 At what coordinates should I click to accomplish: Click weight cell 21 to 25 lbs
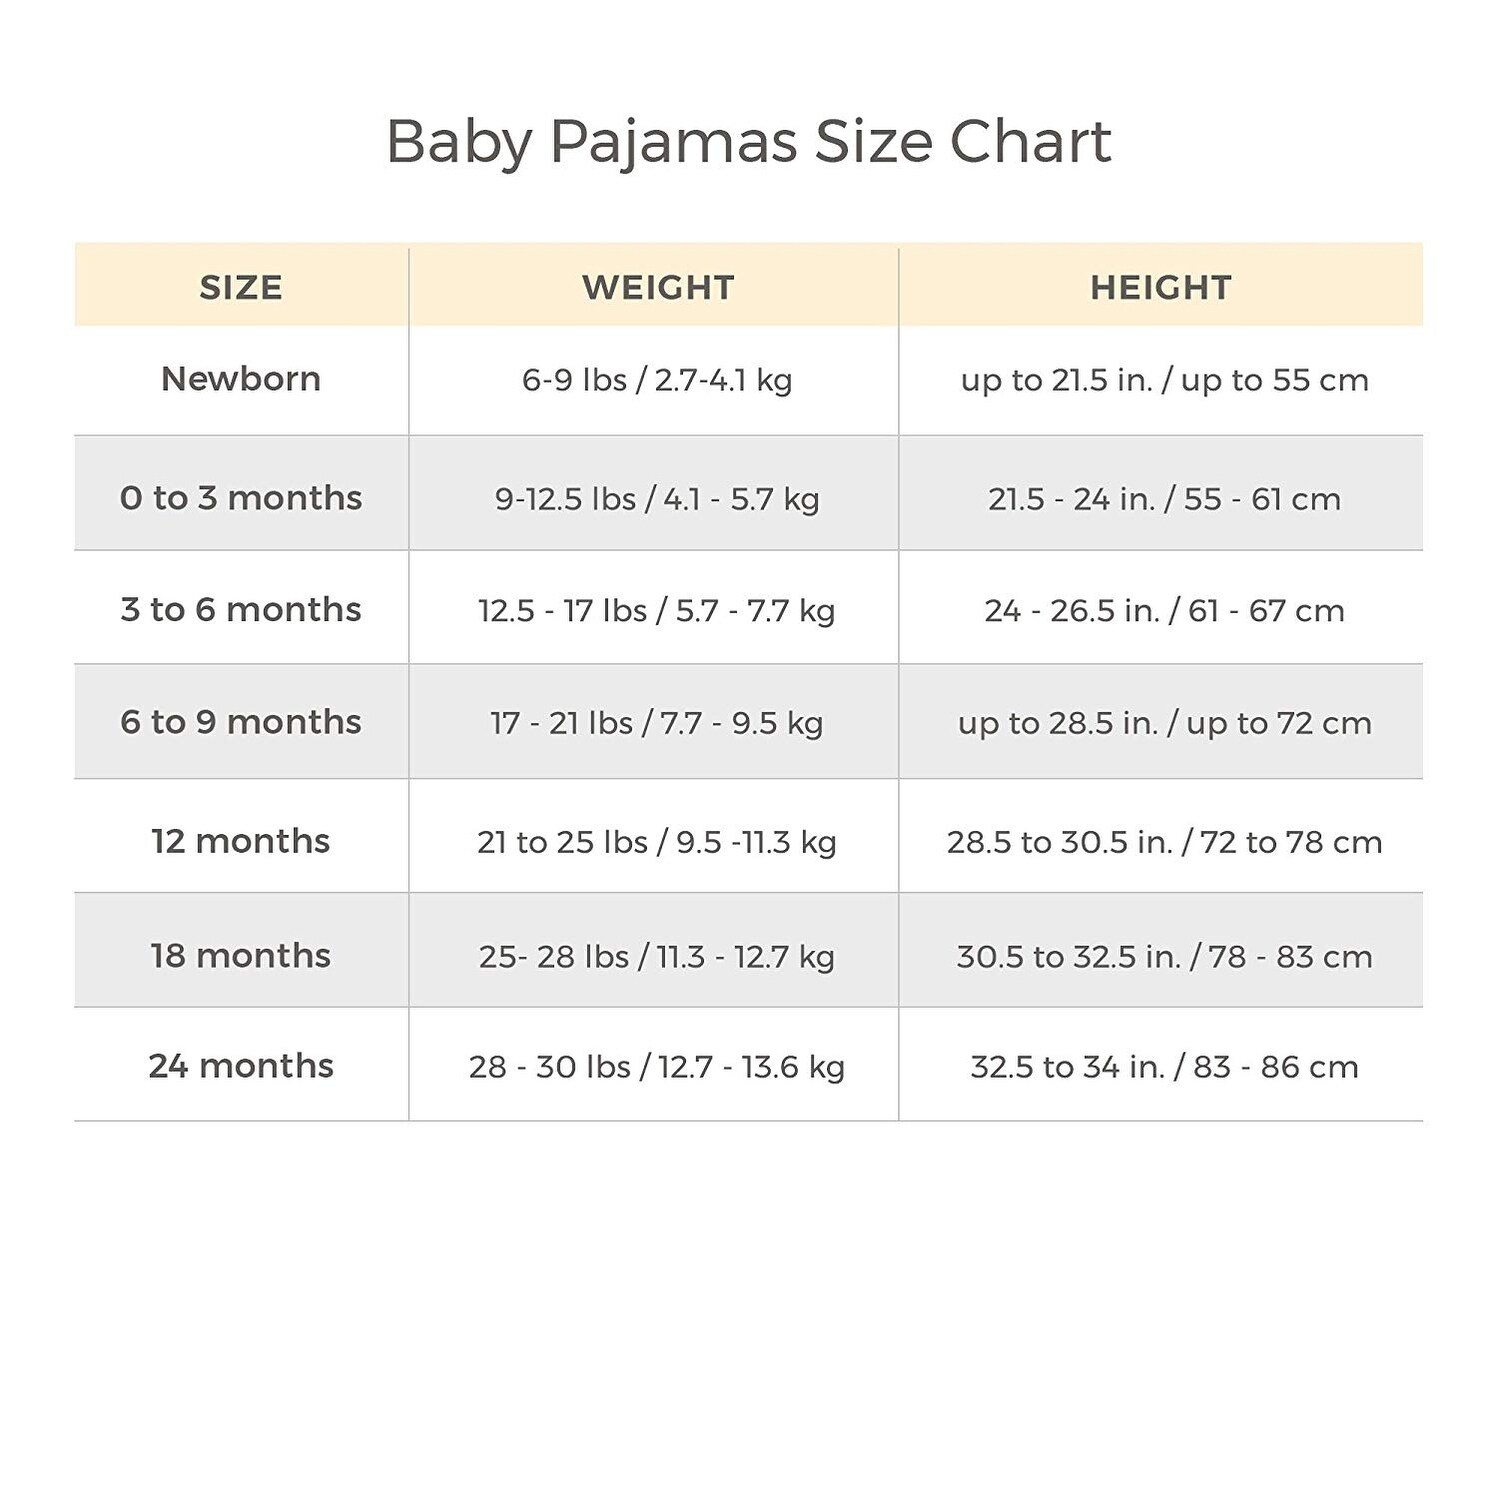[x=657, y=842]
